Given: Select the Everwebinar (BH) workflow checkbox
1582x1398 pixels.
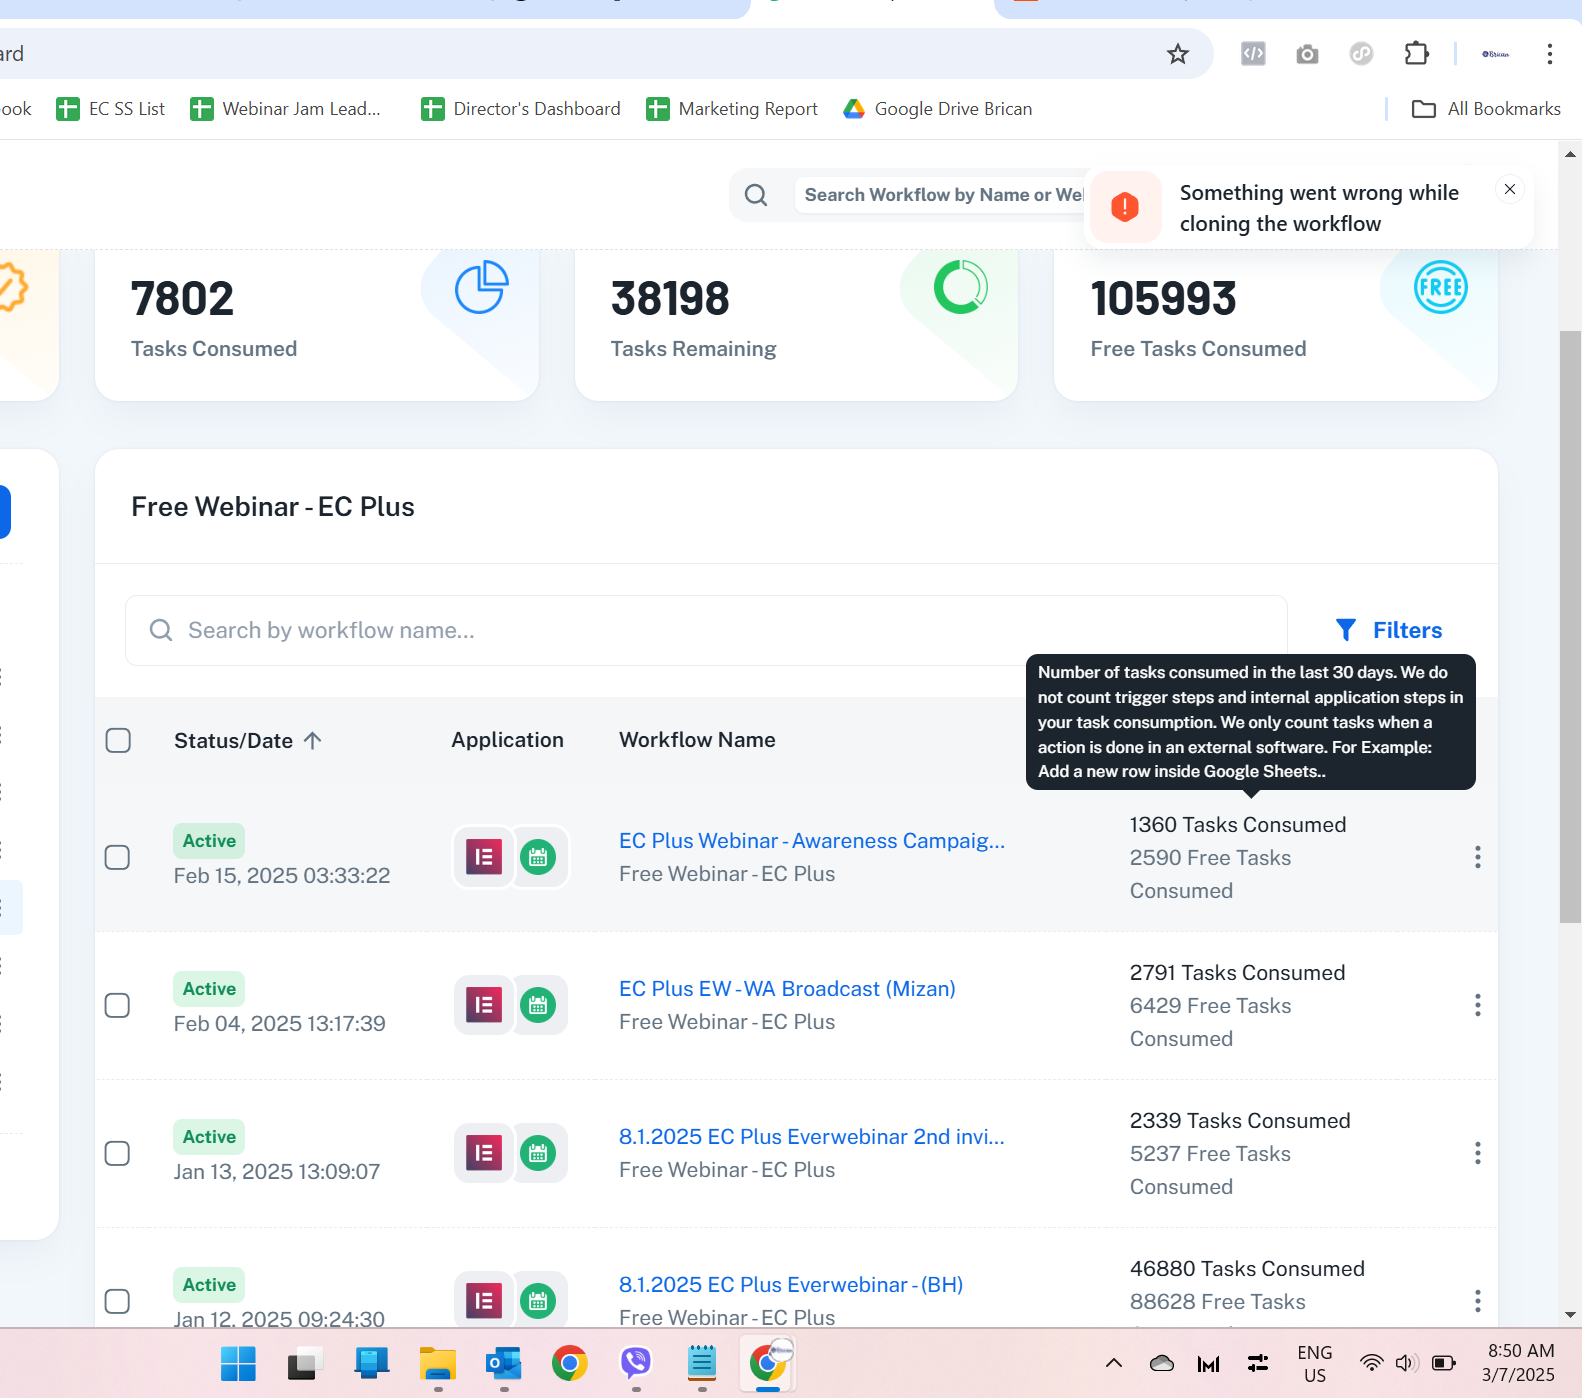Looking at the screenshot, I should pos(117,1301).
